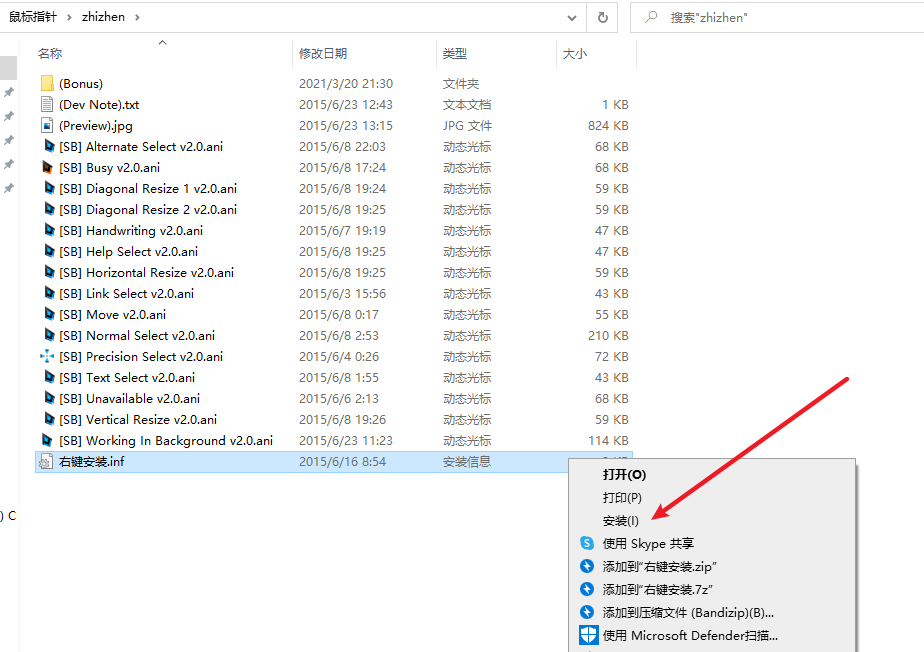Click the (Dev Note).txt document icon

click(47, 105)
